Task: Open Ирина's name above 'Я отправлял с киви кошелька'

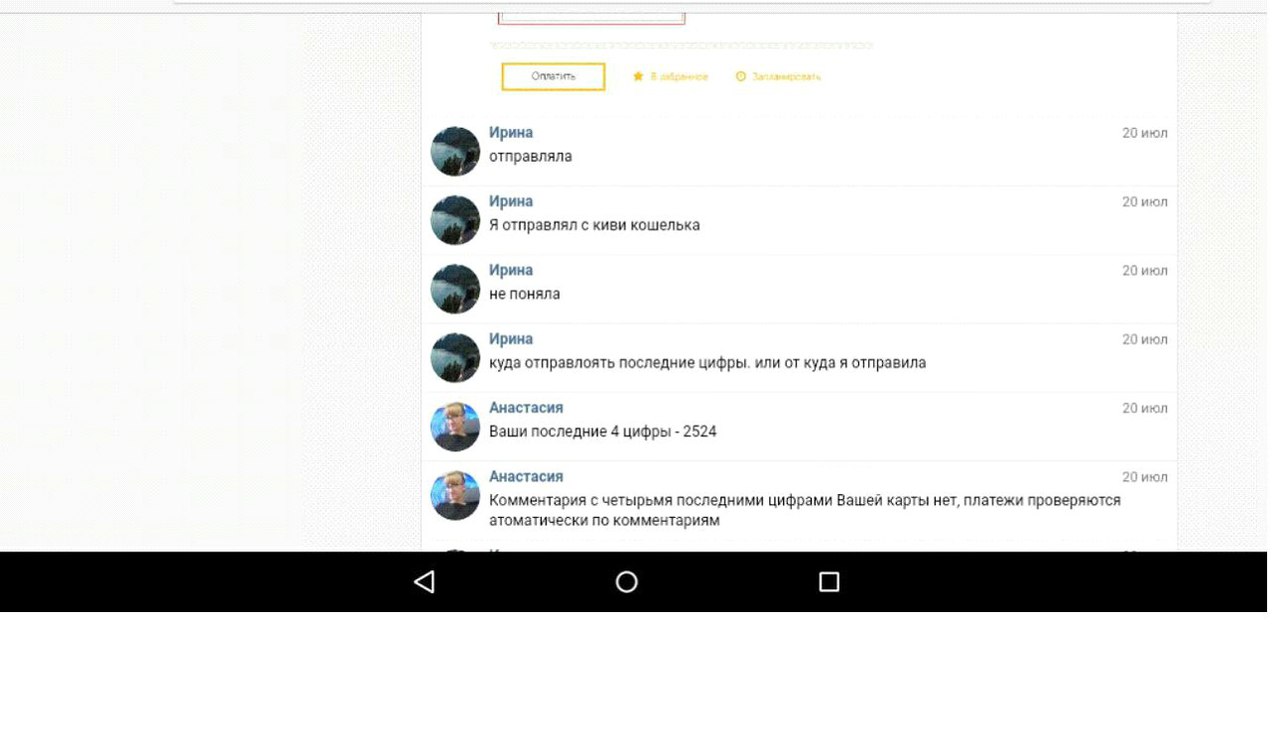Action: click(510, 202)
